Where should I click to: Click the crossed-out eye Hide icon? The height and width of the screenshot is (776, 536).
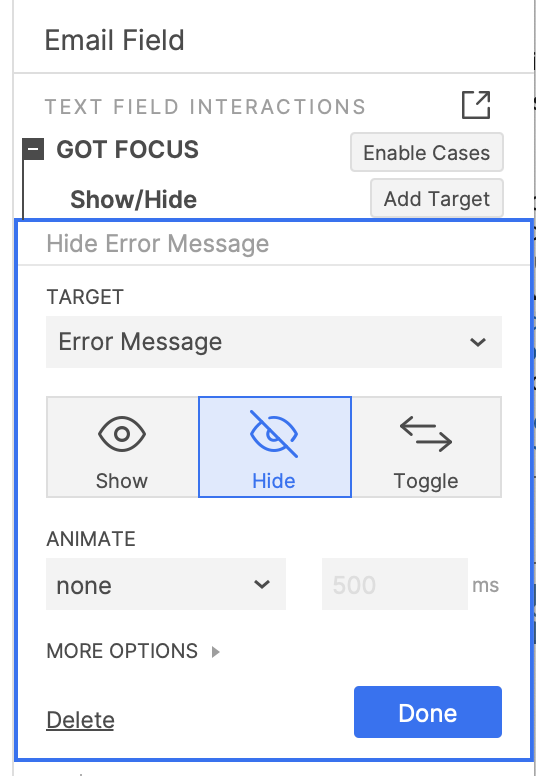pyautogui.click(x=274, y=434)
